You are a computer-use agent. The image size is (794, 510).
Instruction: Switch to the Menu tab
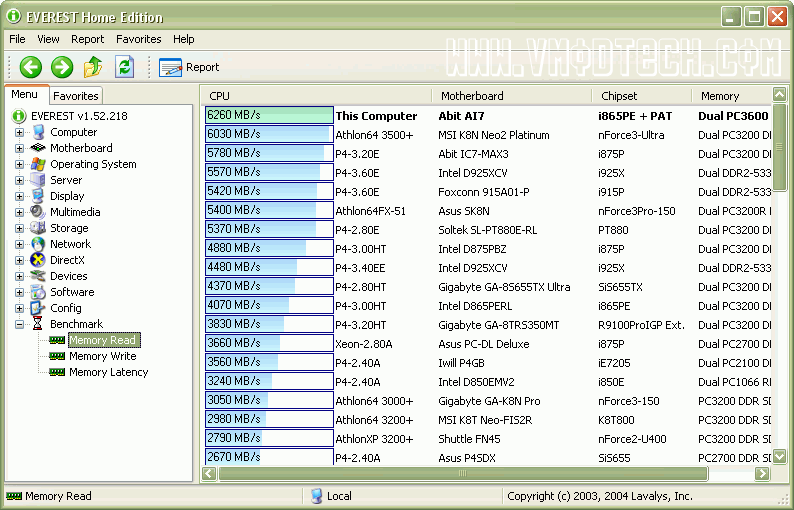click(x=25, y=94)
